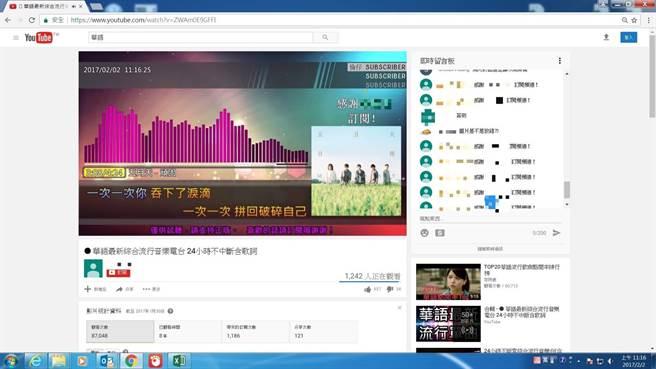Click the page vertical scrollbar thumb
The image size is (656, 369).
(652, 75)
